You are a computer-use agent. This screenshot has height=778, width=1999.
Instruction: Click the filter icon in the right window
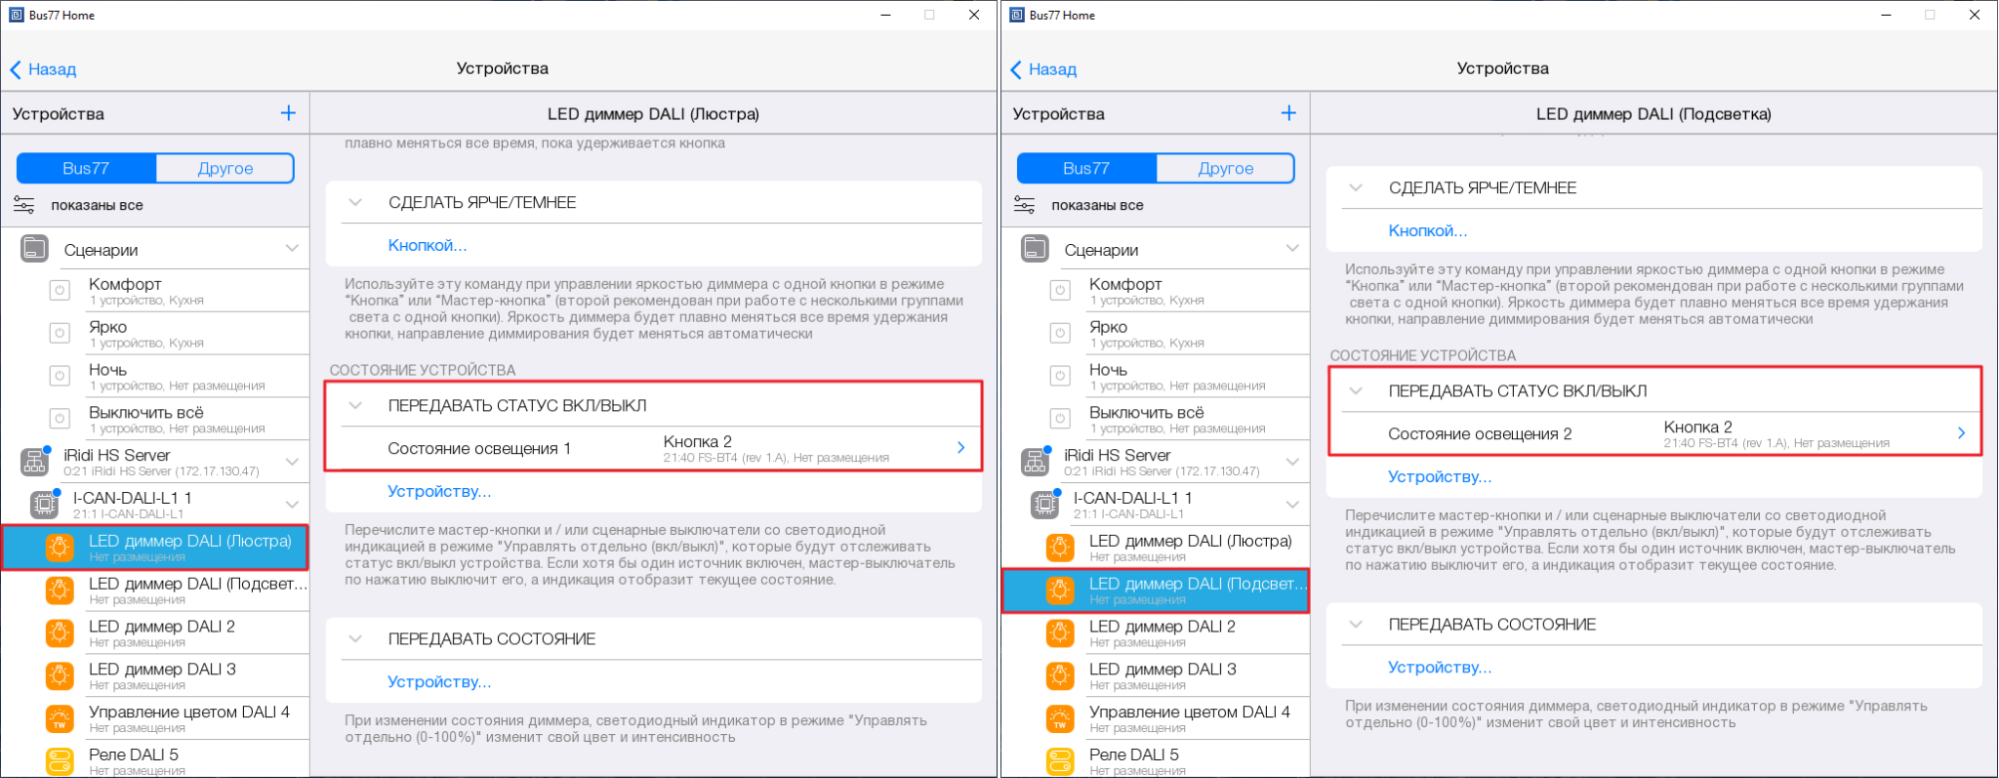pyautogui.click(x=1024, y=205)
